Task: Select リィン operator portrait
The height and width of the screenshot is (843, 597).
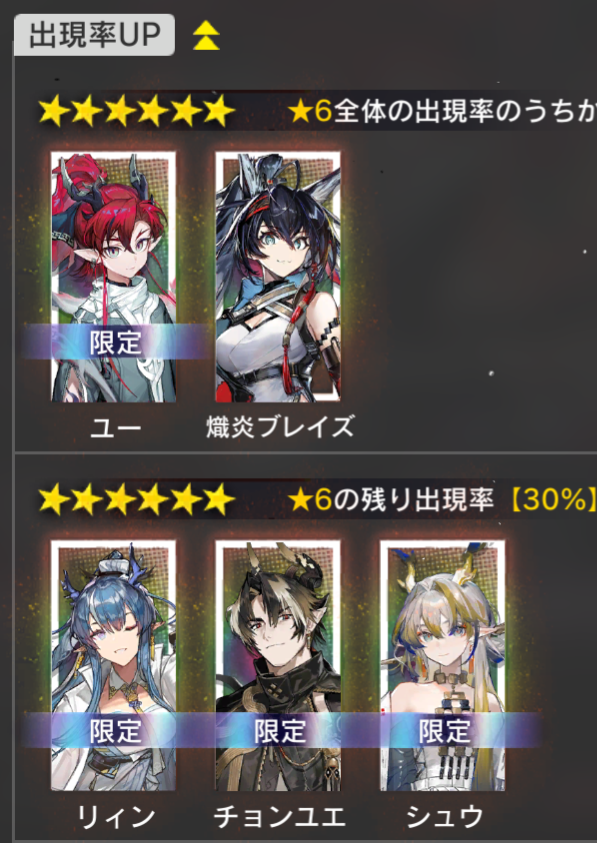Action: click(x=113, y=666)
